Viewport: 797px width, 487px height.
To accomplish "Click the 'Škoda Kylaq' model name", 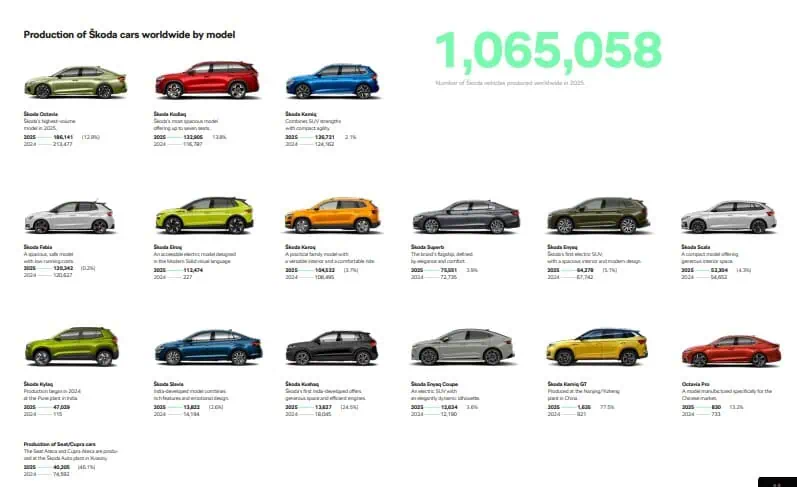I will tap(38, 384).
